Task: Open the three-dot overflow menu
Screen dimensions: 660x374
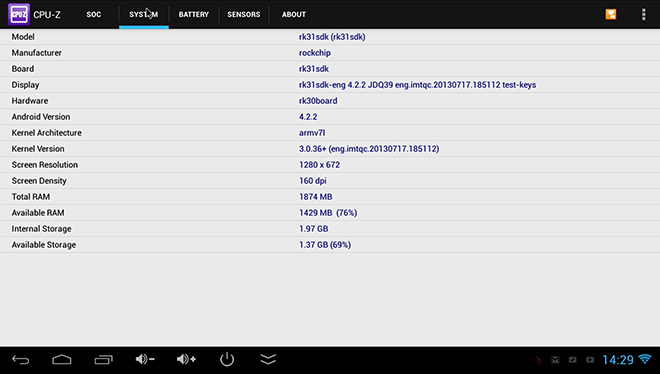Action: point(644,14)
